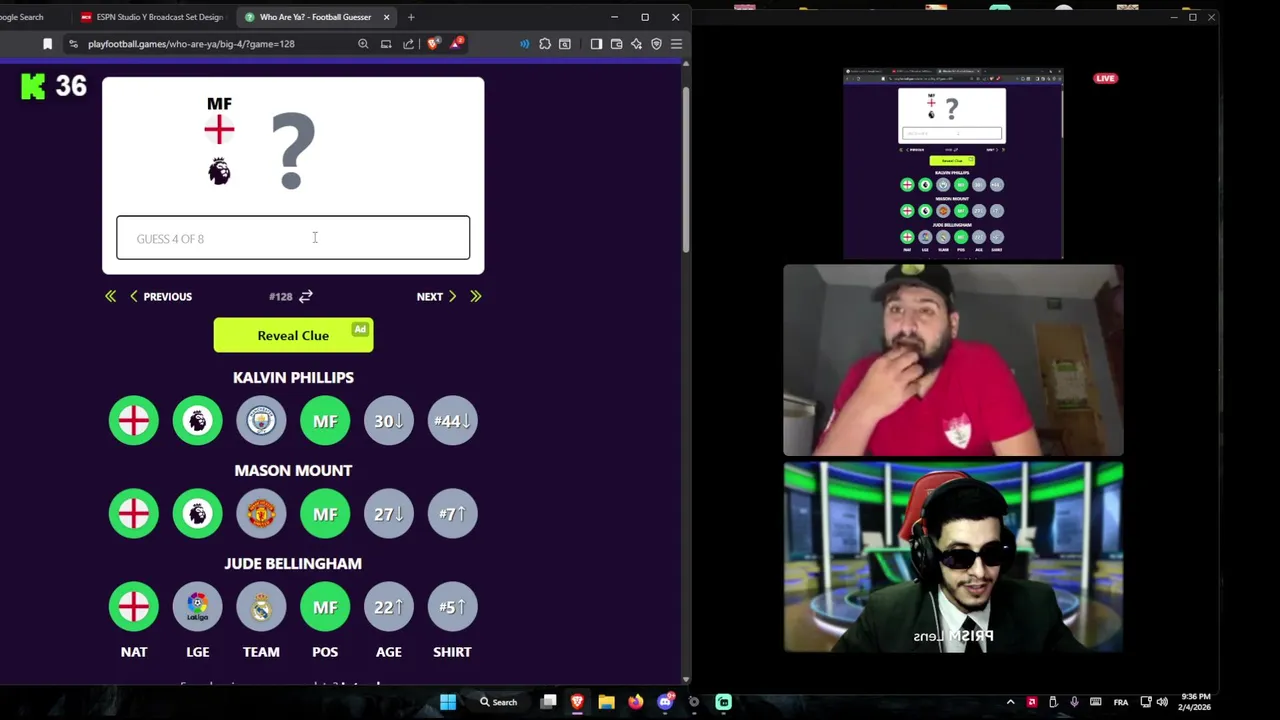This screenshot has width=1280, height=720.
Task: Click Kalvin Phillips' England flag badge
Action: click(134, 421)
